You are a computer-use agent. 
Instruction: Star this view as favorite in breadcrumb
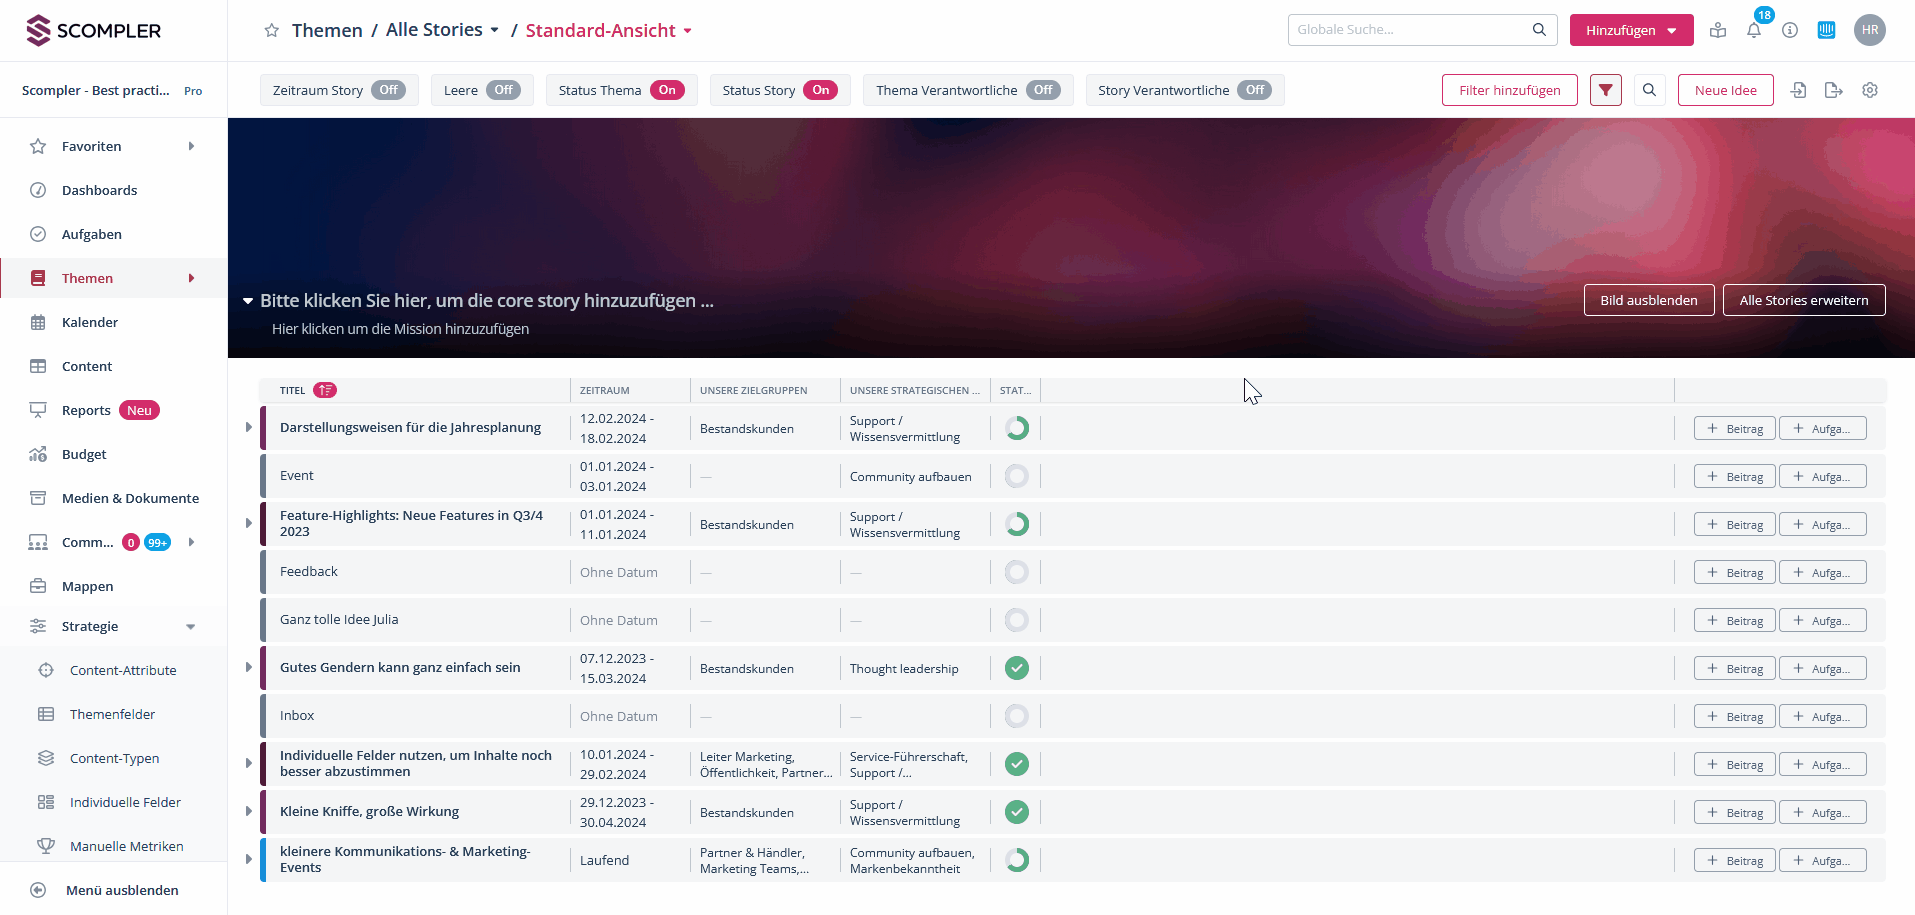tap(271, 30)
